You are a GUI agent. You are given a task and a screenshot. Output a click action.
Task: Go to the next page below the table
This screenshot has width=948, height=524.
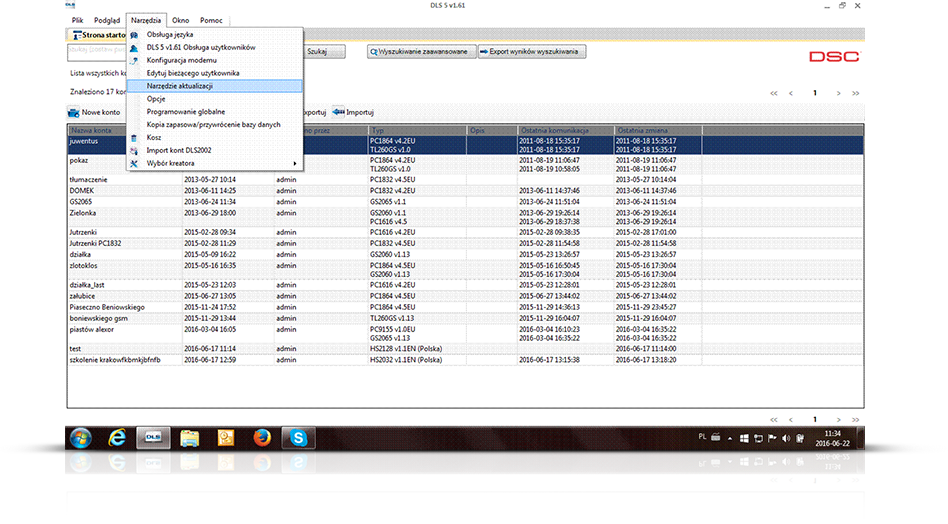click(x=839, y=419)
